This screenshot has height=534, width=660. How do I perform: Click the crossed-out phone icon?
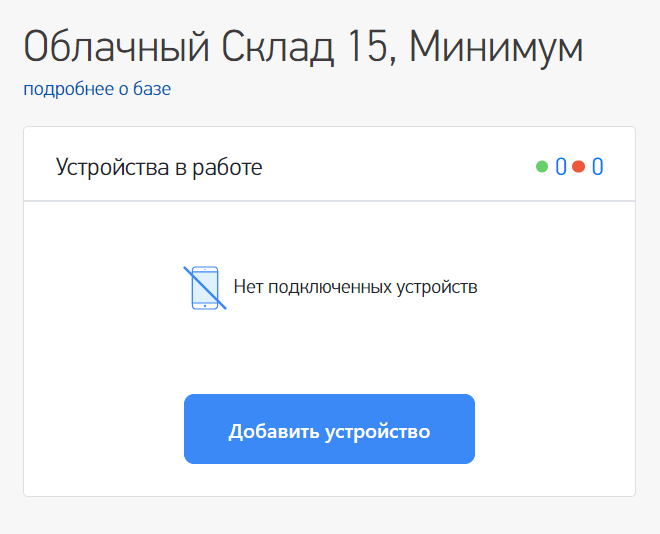pos(205,288)
